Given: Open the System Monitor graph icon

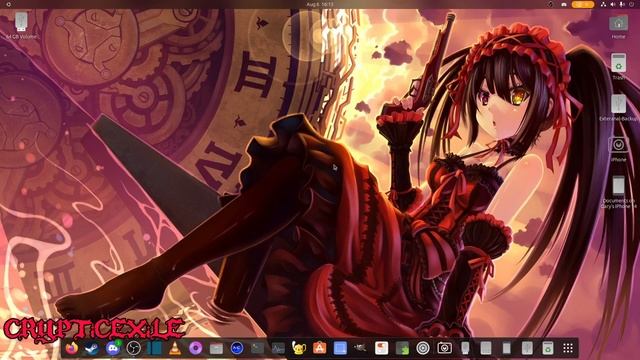Looking at the screenshot, I should click(x=278, y=348).
